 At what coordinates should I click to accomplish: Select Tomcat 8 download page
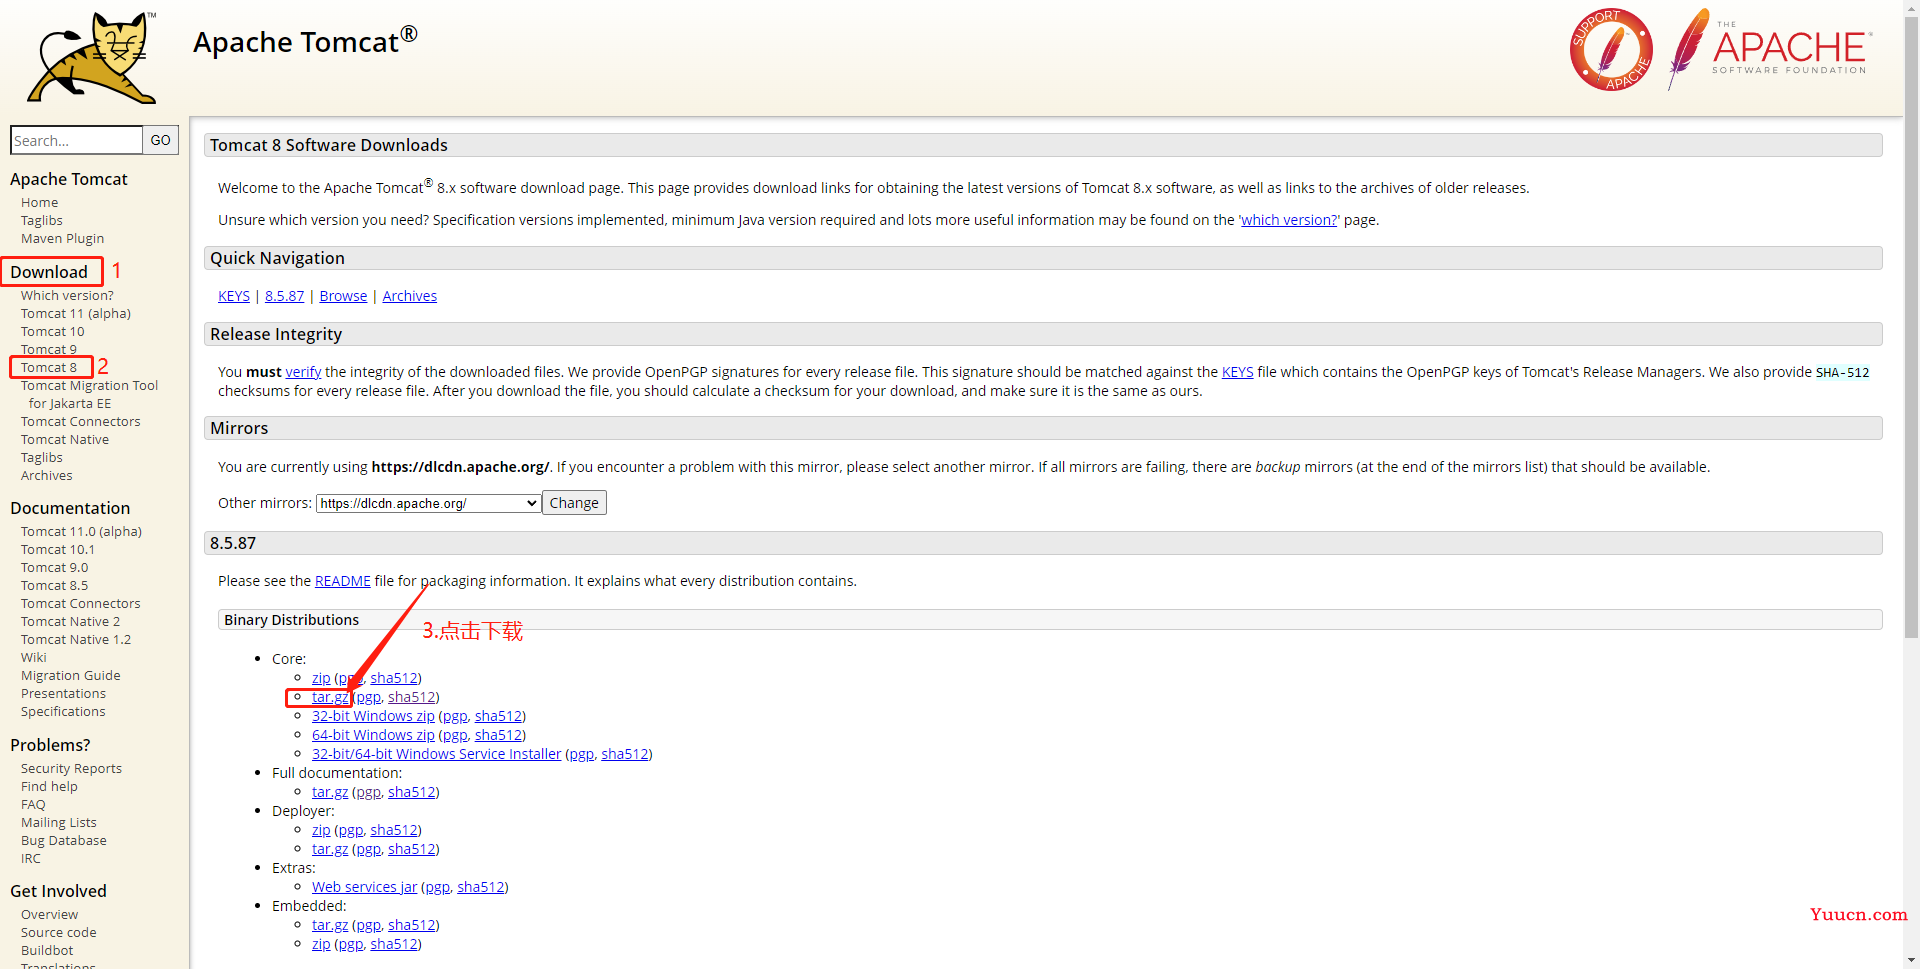point(49,367)
